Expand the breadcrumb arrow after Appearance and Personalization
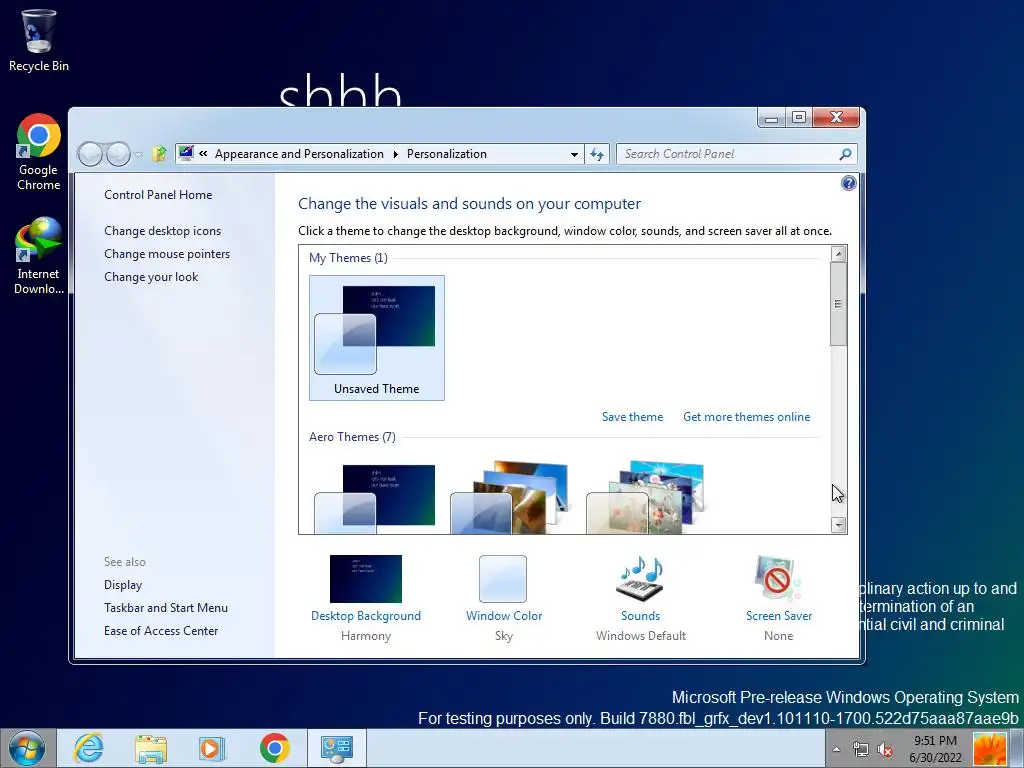Viewport: 1024px width, 768px height. [395, 155]
